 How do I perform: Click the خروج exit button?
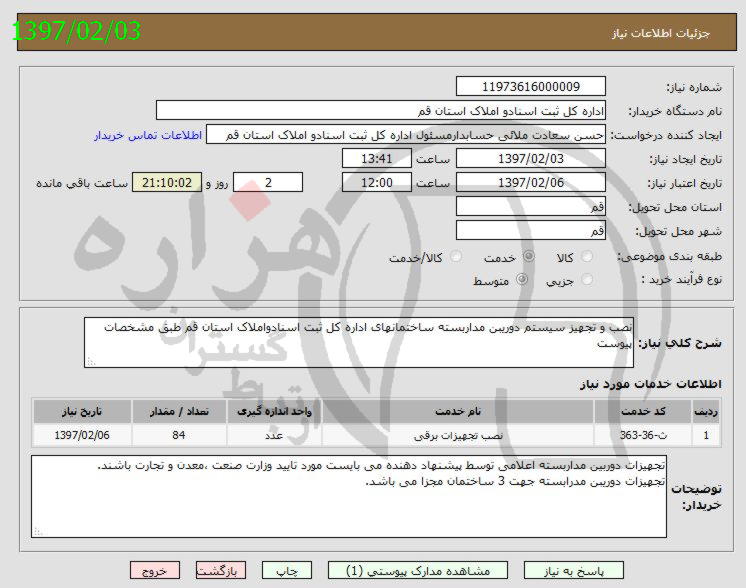pyautogui.click(x=155, y=570)
